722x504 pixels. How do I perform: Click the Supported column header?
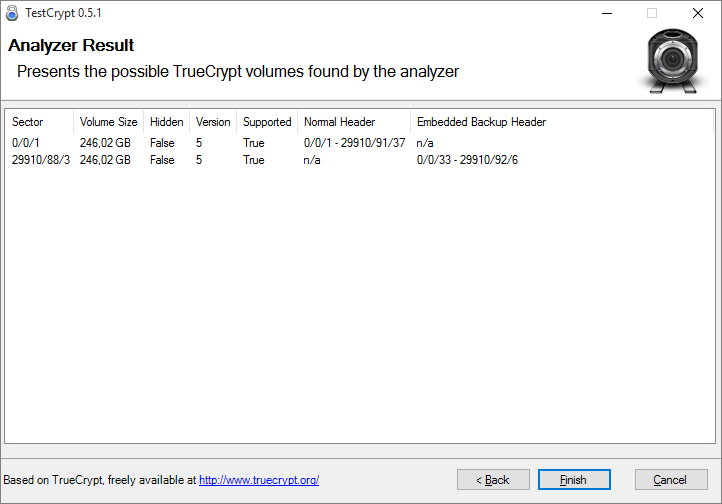(x=267, y=122)
